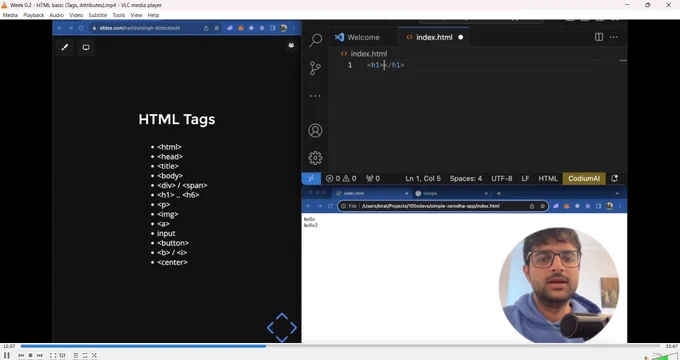Screen dimensions: 680x360
Task: Open VS Code source control view
Action: (x=315, y=68)
